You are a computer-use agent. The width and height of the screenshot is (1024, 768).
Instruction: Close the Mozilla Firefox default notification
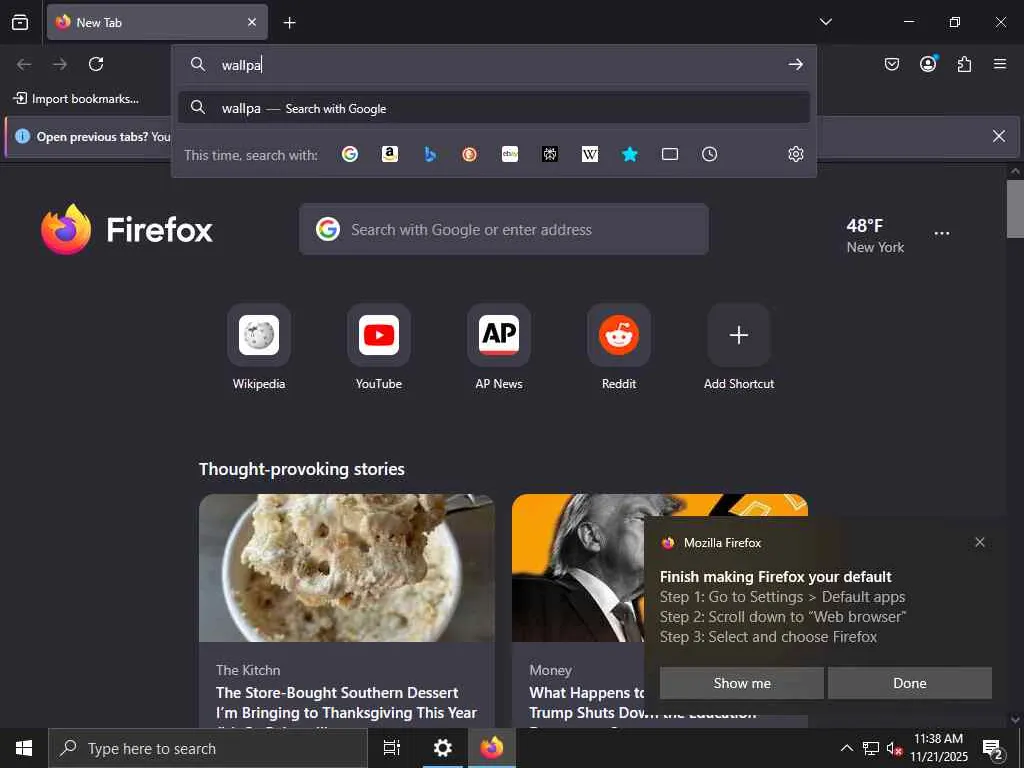(x=980, y=542)
